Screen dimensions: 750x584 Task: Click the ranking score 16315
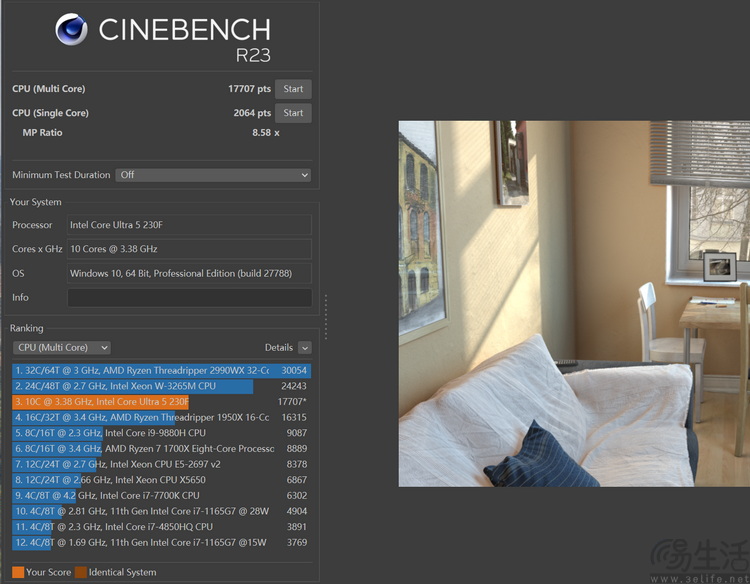point(294,418)
